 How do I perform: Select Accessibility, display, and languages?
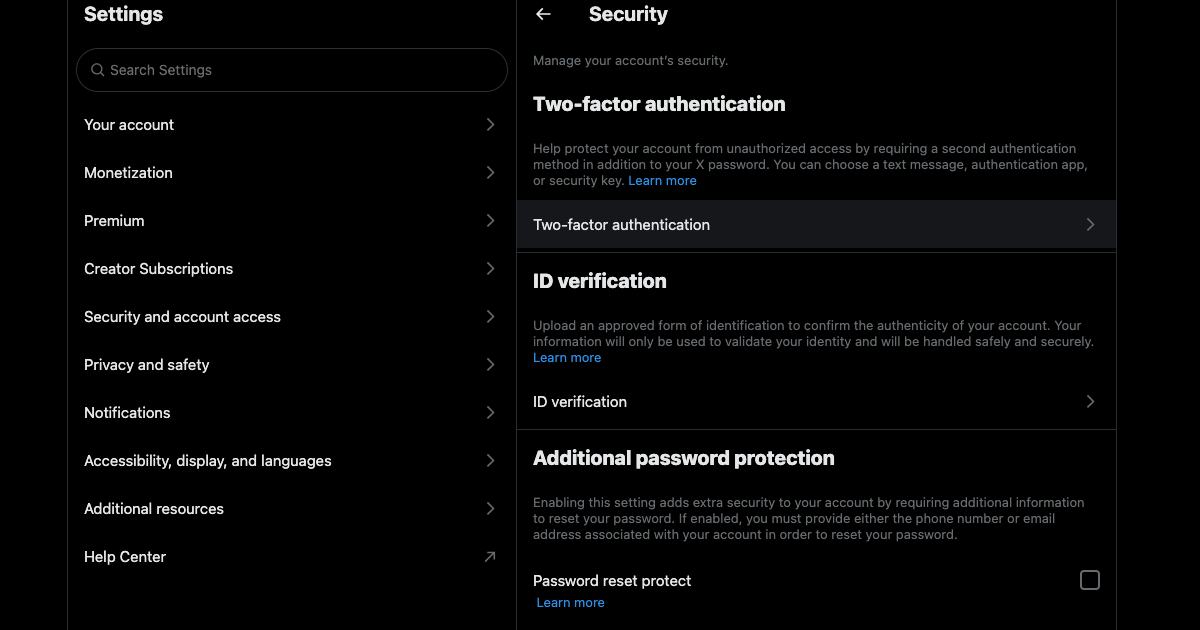point(208,461)
